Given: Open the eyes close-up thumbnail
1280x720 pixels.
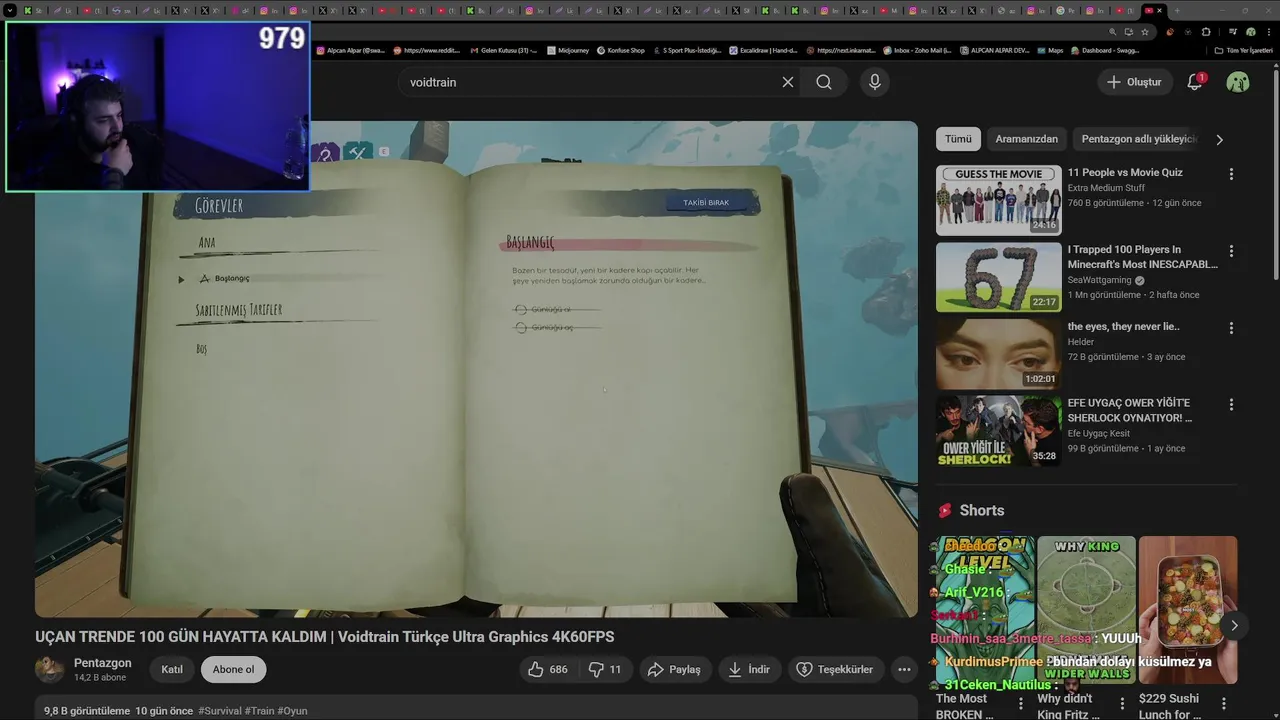Looking at the screenshot, I should tap(999, 354).
